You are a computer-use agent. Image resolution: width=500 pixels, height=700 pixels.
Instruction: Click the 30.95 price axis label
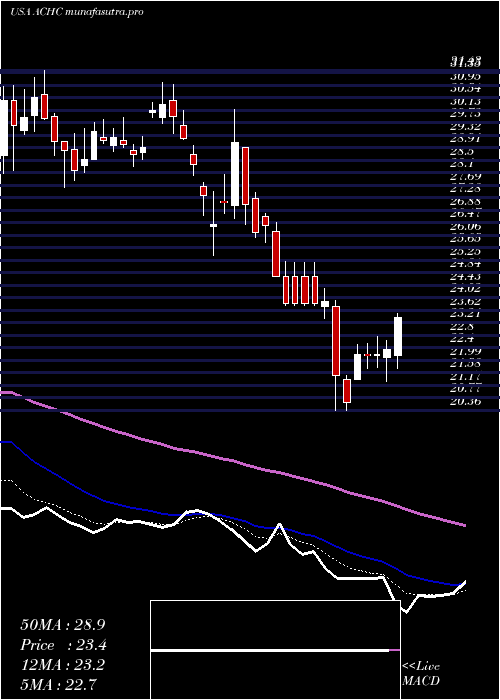(x=465, y=76)
